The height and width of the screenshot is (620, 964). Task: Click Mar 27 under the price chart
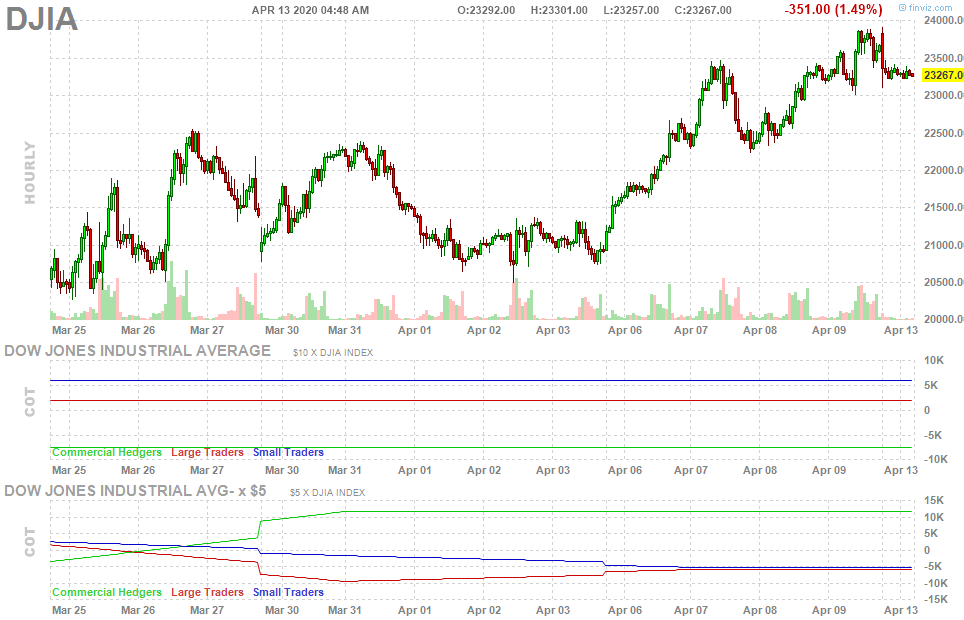pos(207,330)
